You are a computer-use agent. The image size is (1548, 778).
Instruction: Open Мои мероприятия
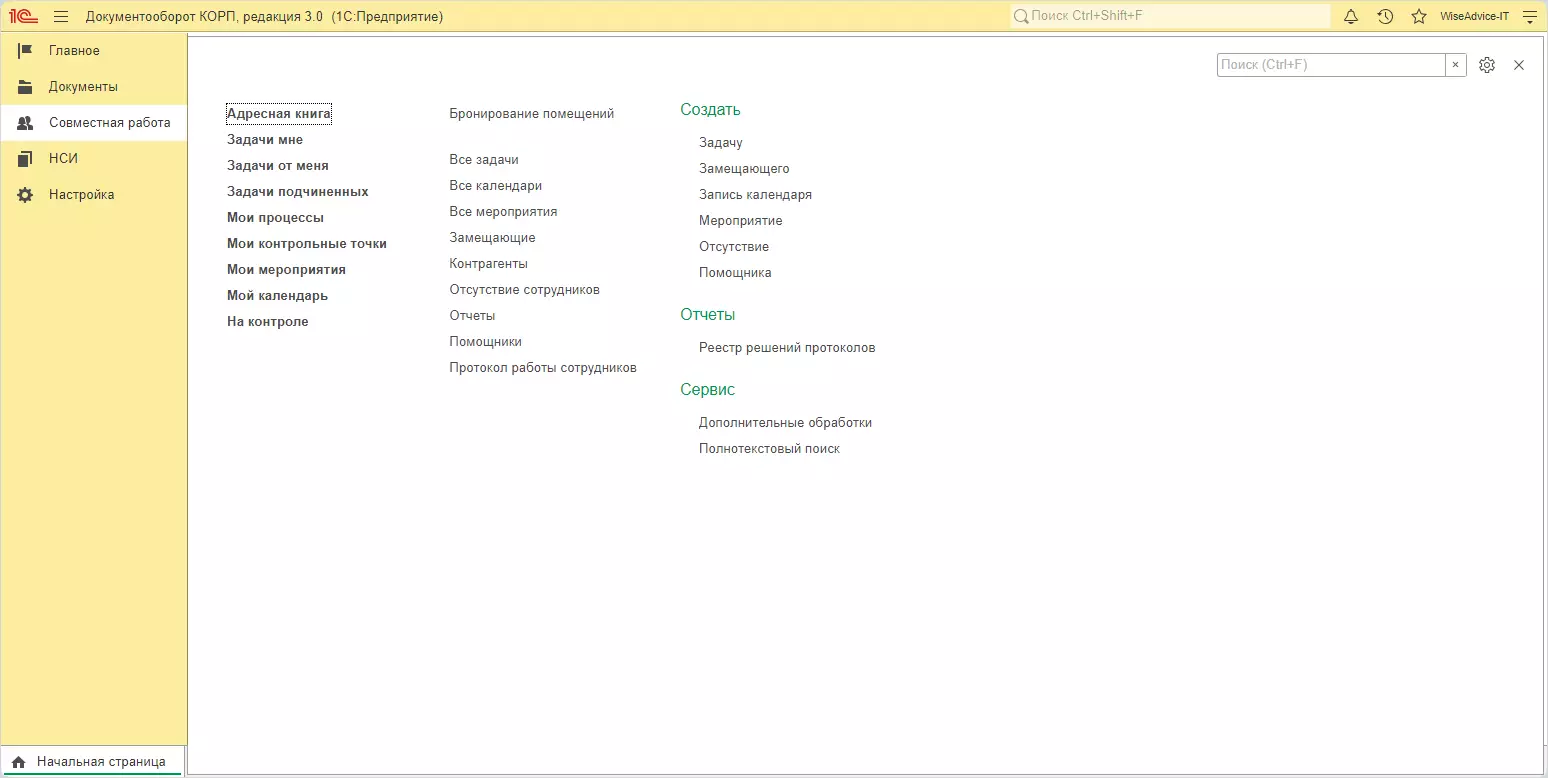coord(286,270)
